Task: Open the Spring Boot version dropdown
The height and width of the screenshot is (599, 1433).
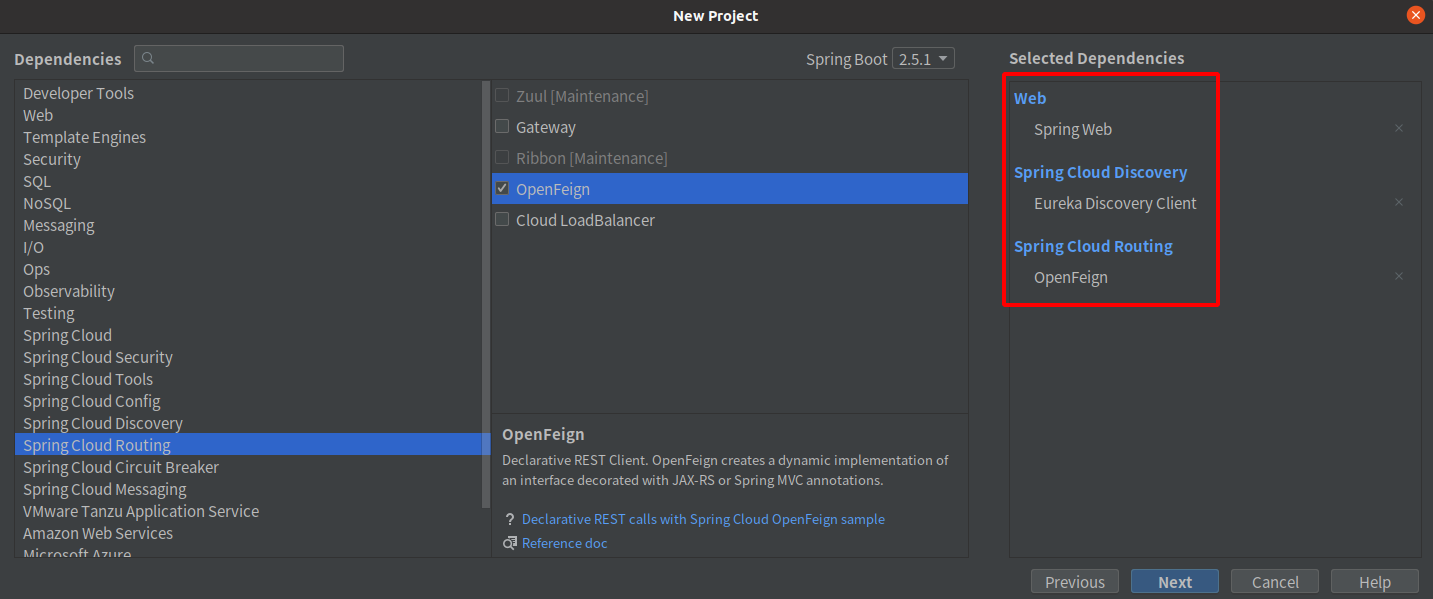Action: point(923,59)
